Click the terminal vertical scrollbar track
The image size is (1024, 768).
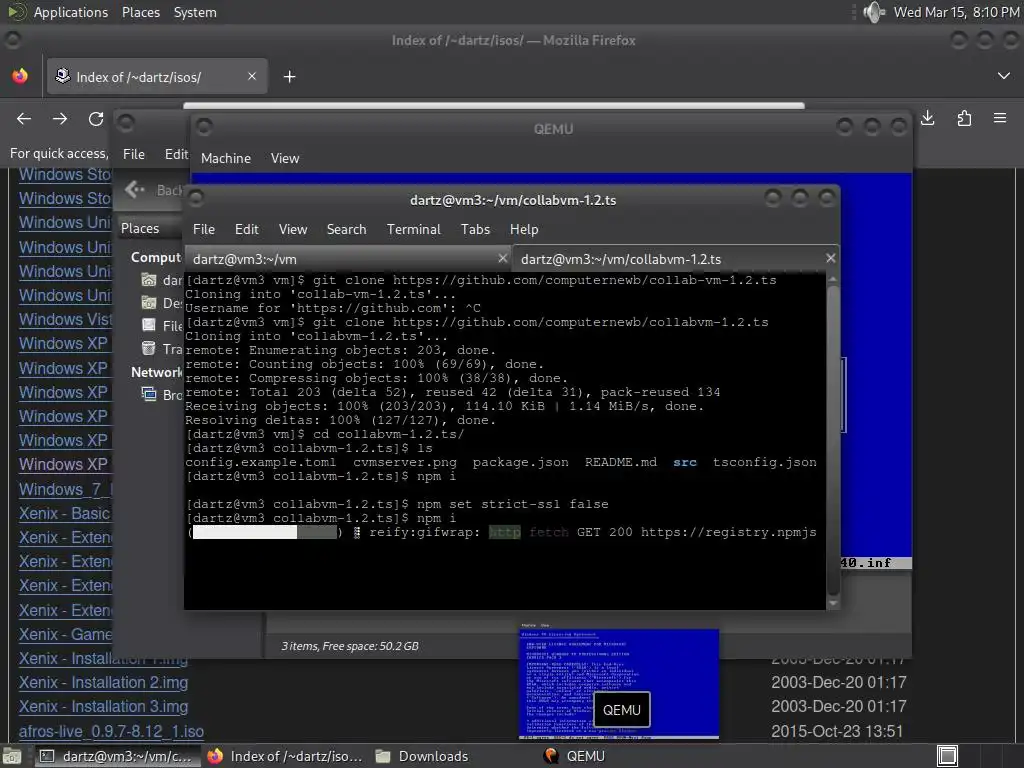coord(833,441)
